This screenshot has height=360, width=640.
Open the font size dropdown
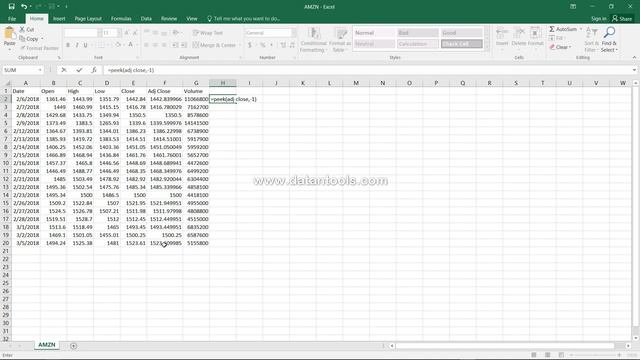[x=119, y=33]
